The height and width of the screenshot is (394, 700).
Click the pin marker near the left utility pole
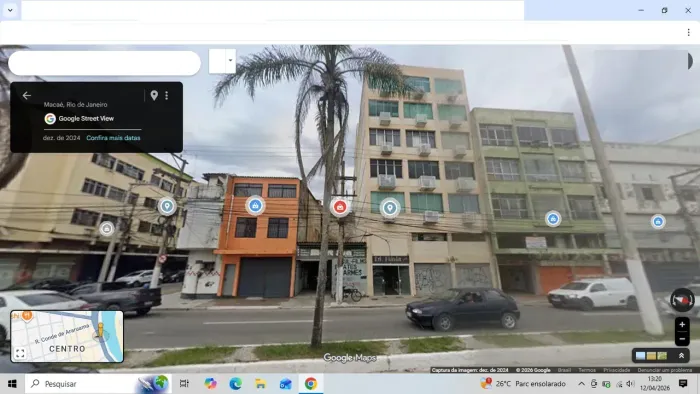pos(167,206)
